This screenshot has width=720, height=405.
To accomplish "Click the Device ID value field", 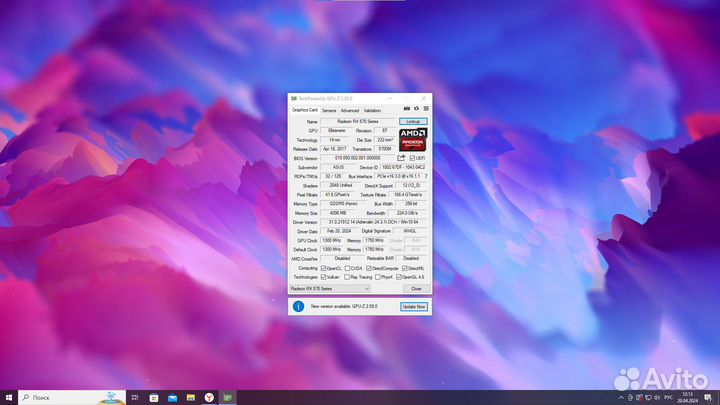I will click(x=404, y=167).
